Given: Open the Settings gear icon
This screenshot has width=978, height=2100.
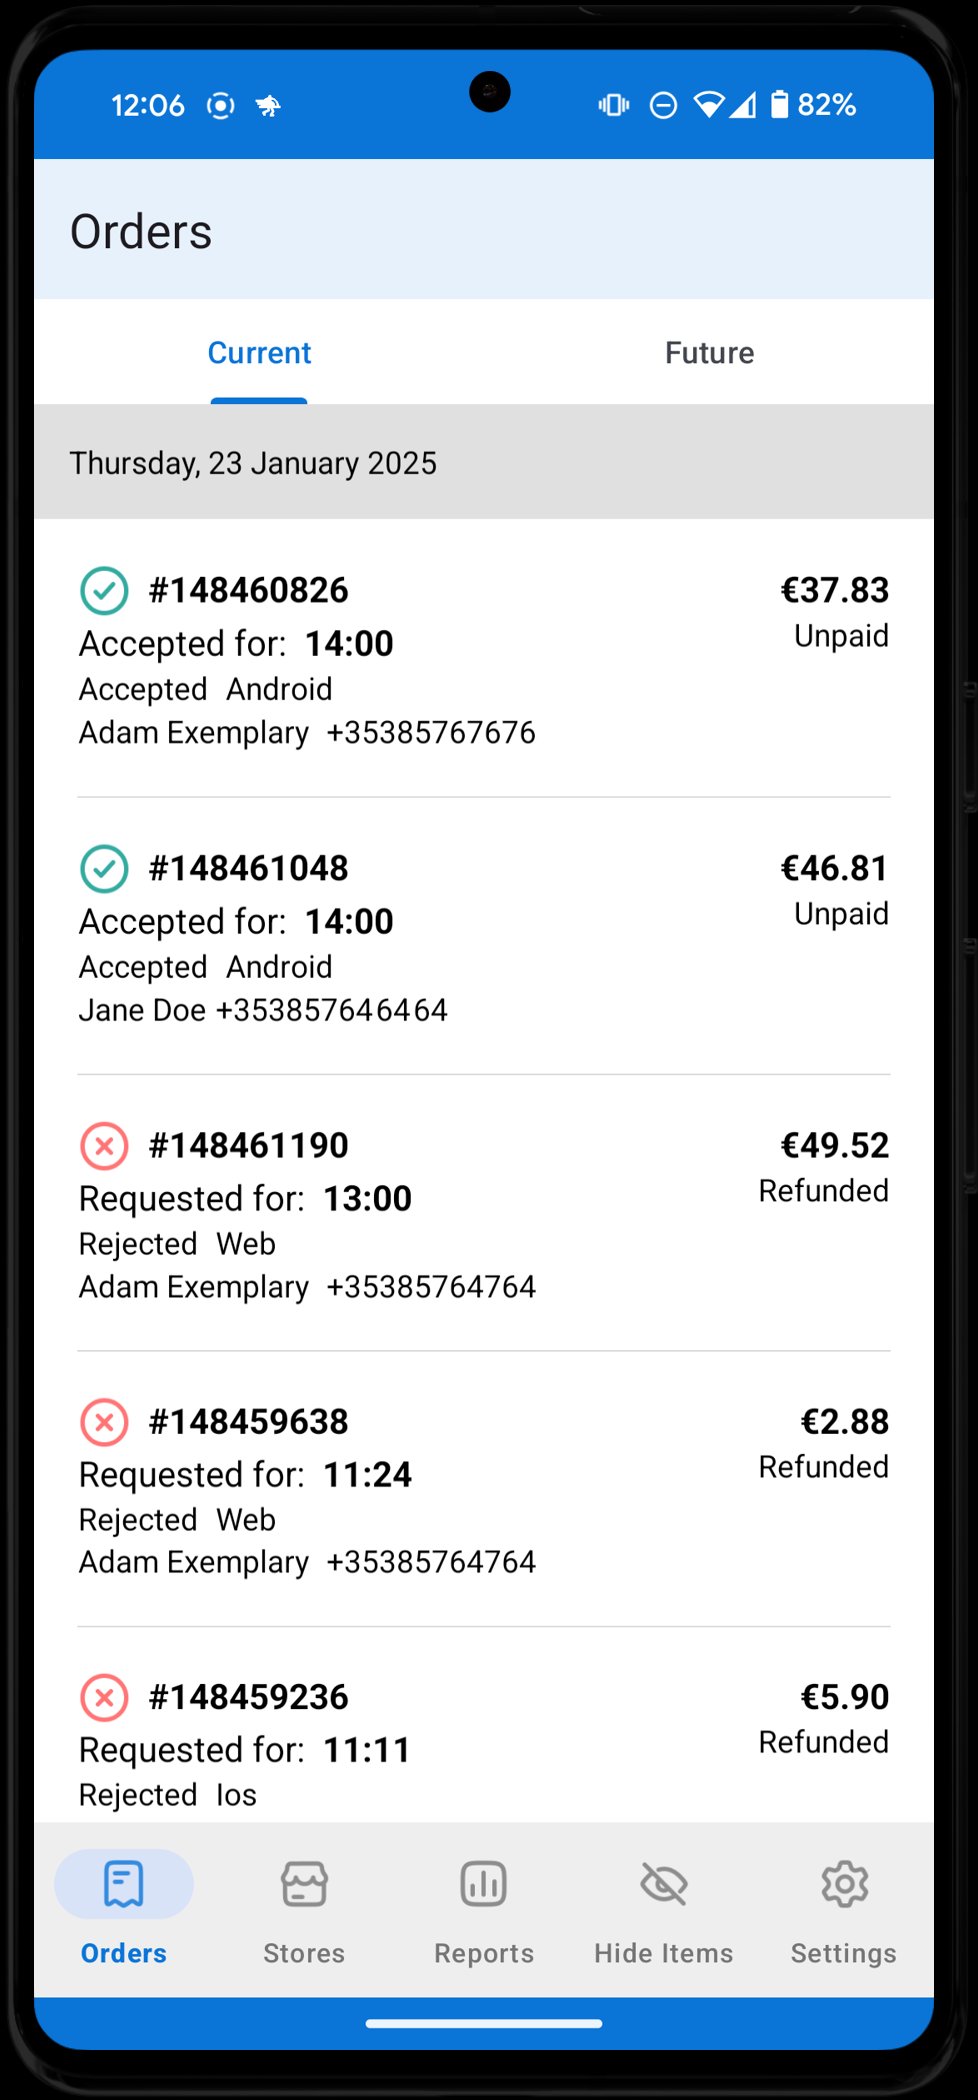Looking at the screenshot, I should pyautogui.click(x=844, y=1885).
